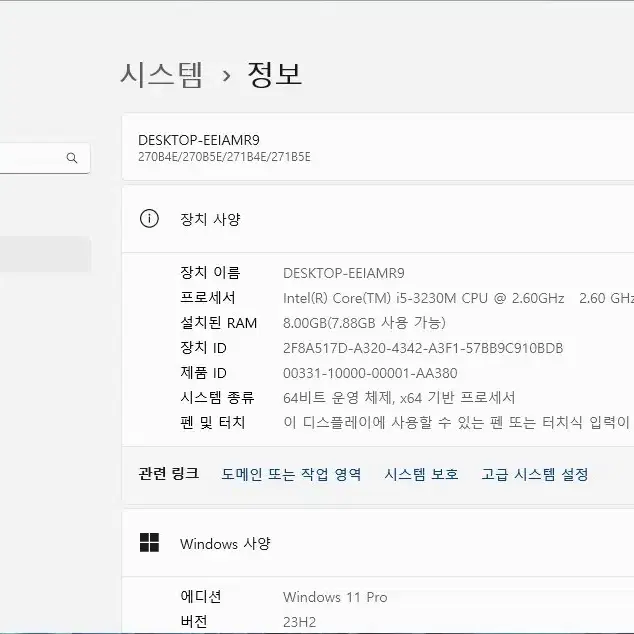Click the Windows logo icon beside Windows 사양
The image size is (634, 634).
(x=149, y=542)
